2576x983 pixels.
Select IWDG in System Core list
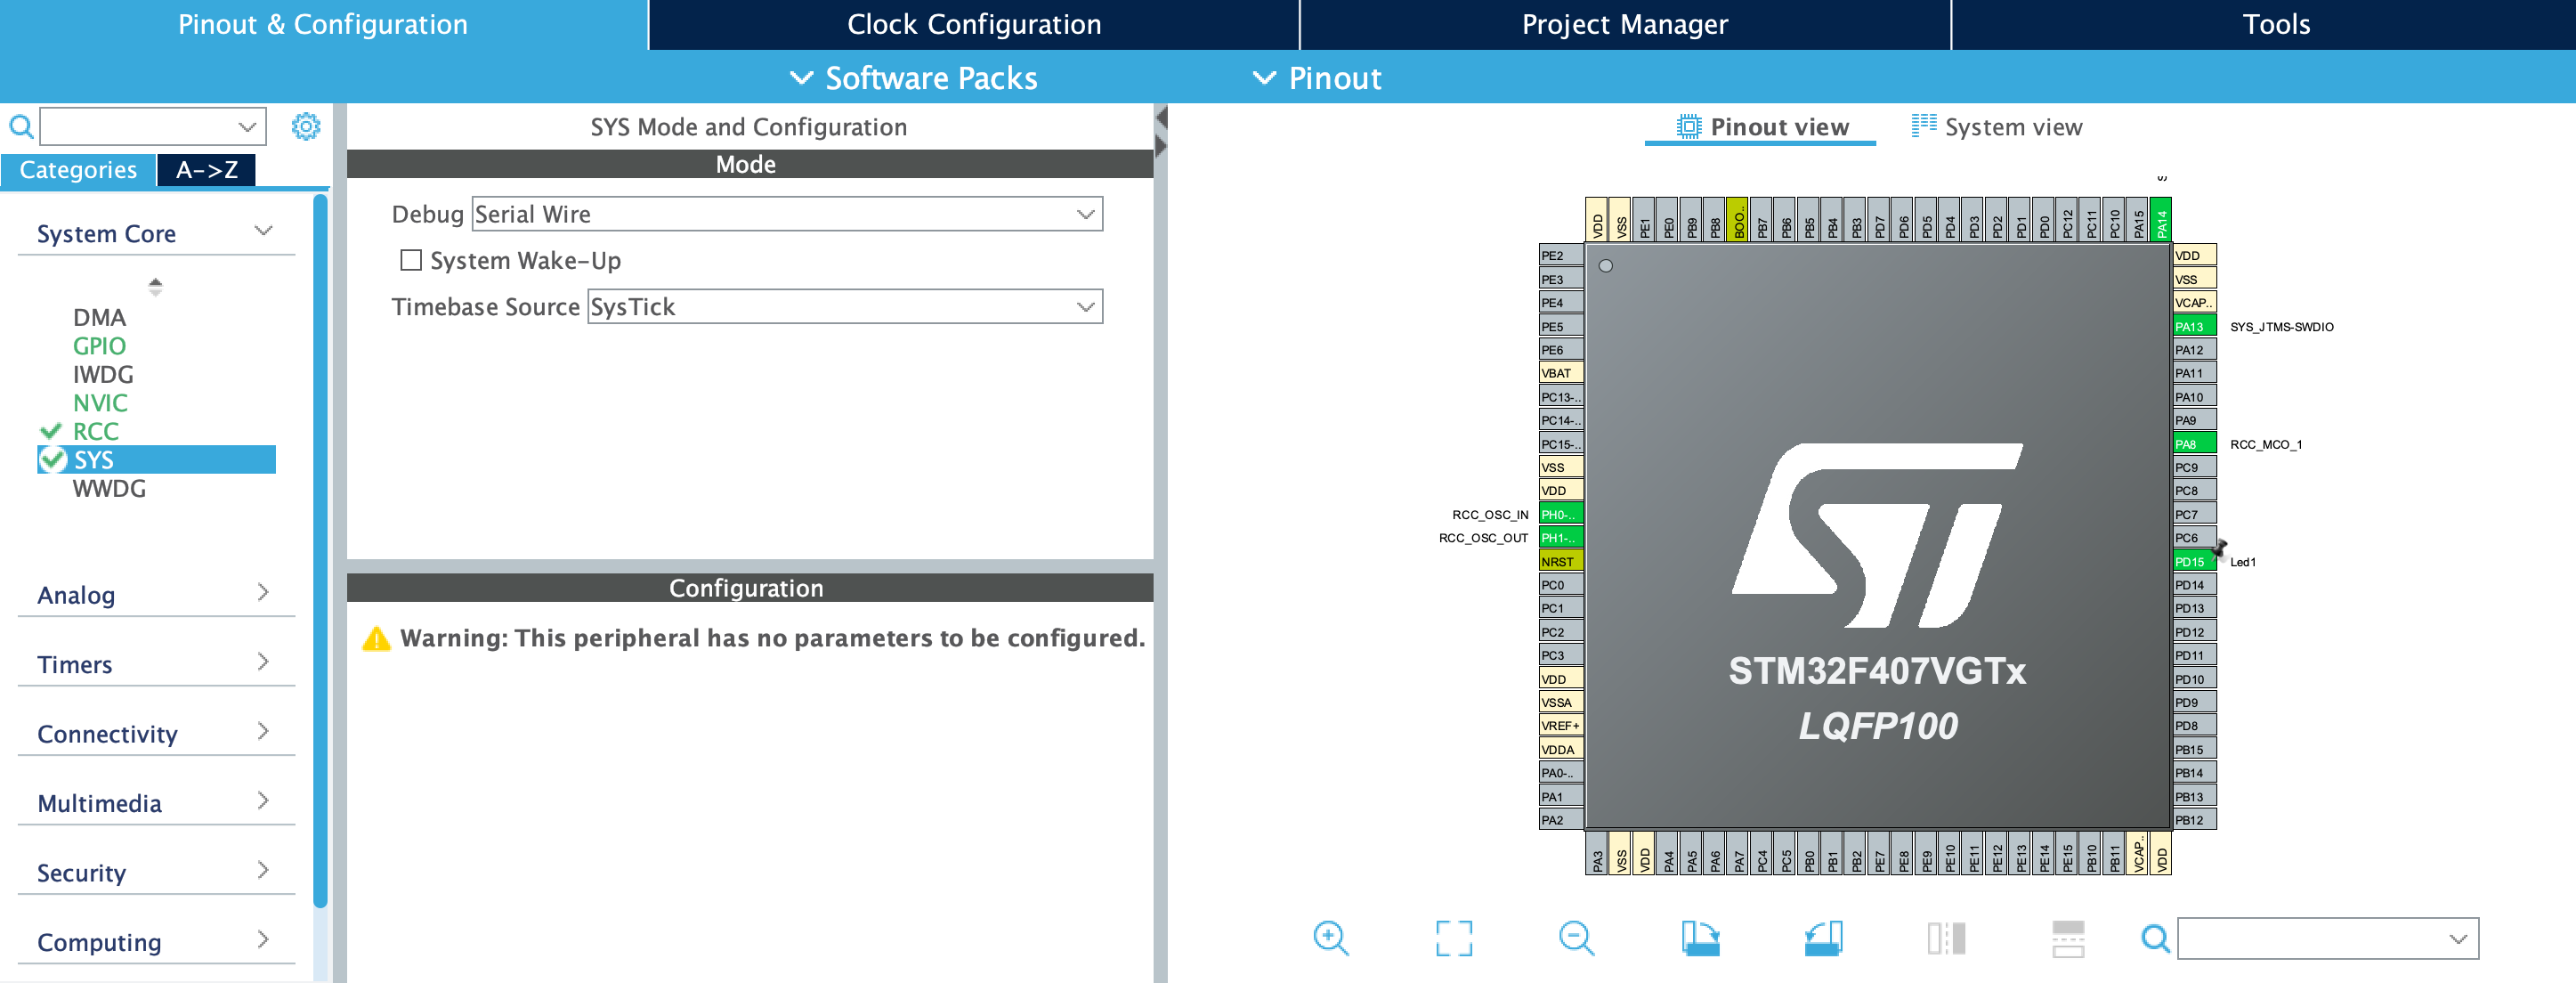pyautogui.click(x=103, y=374)
